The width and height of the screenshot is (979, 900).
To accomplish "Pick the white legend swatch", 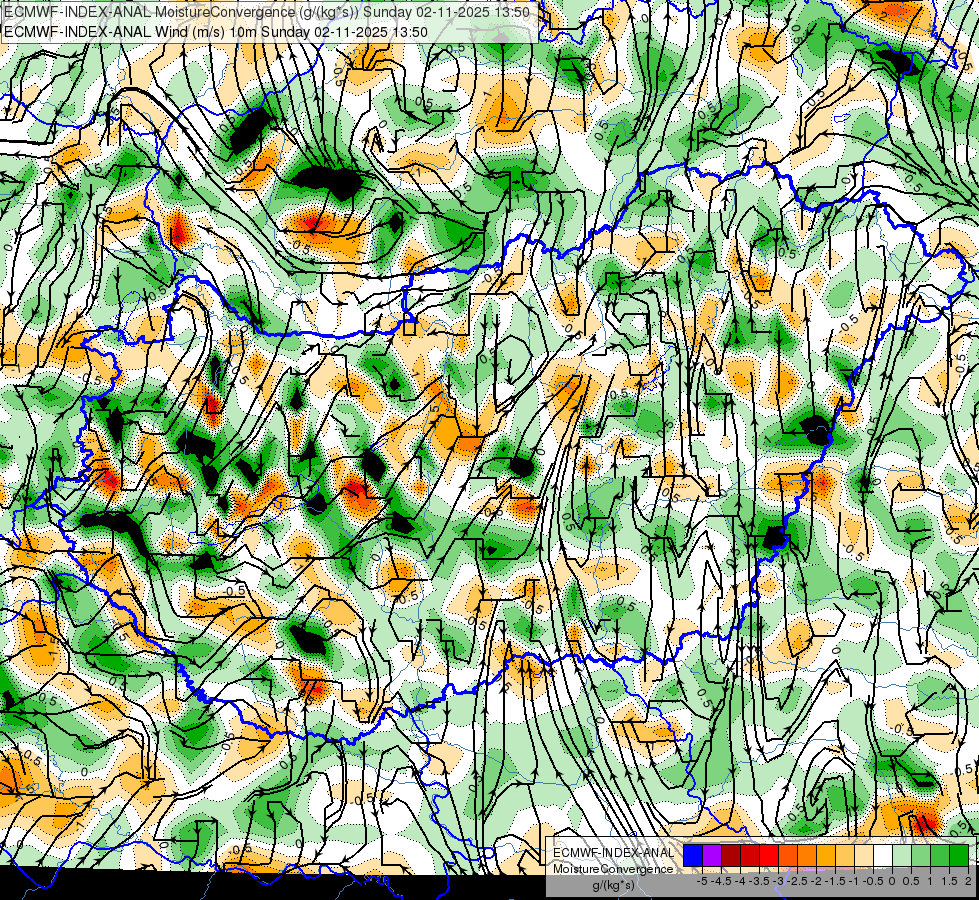I will click(x=883, y=856).
